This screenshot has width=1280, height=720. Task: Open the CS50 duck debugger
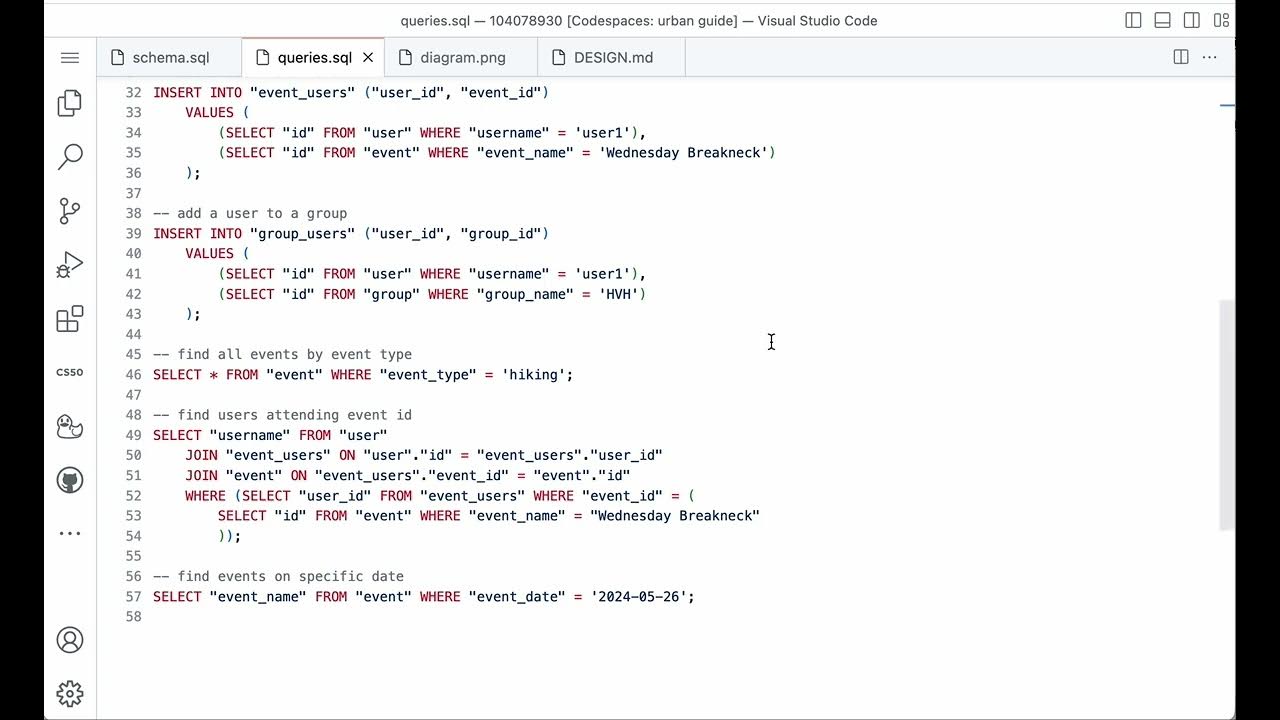point(70,427)
